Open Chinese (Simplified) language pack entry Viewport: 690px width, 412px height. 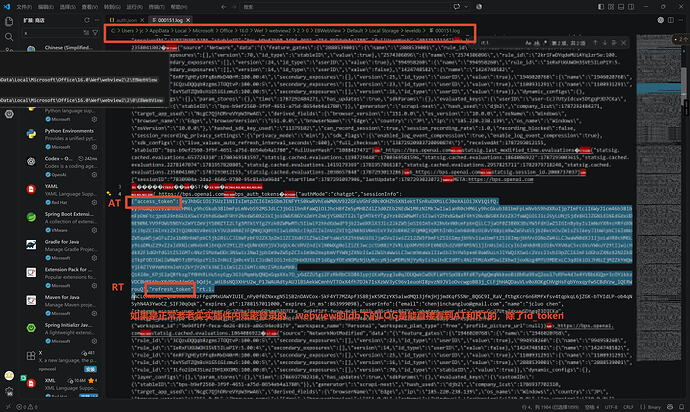coord(62,48)
